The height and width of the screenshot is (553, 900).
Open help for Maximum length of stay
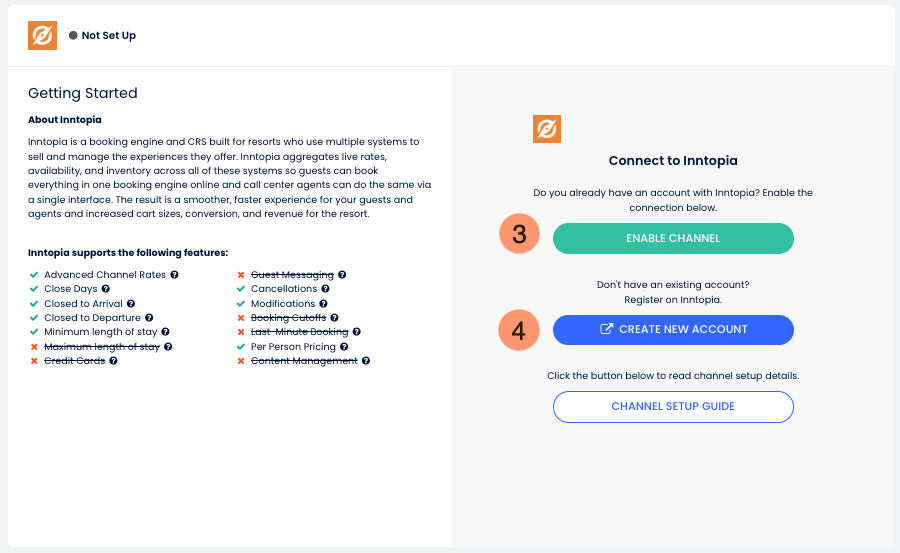(x=168, y=347)
